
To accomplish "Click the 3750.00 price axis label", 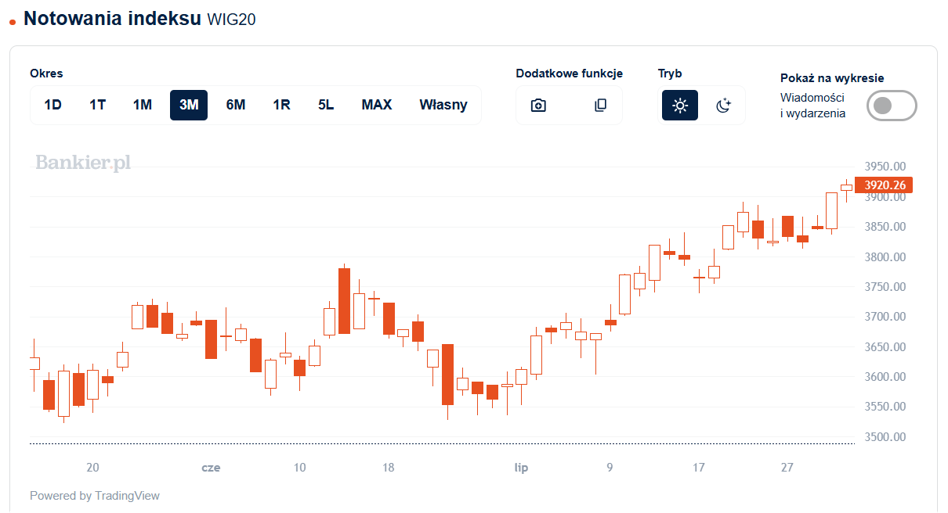I will click(x=885, y=286).
